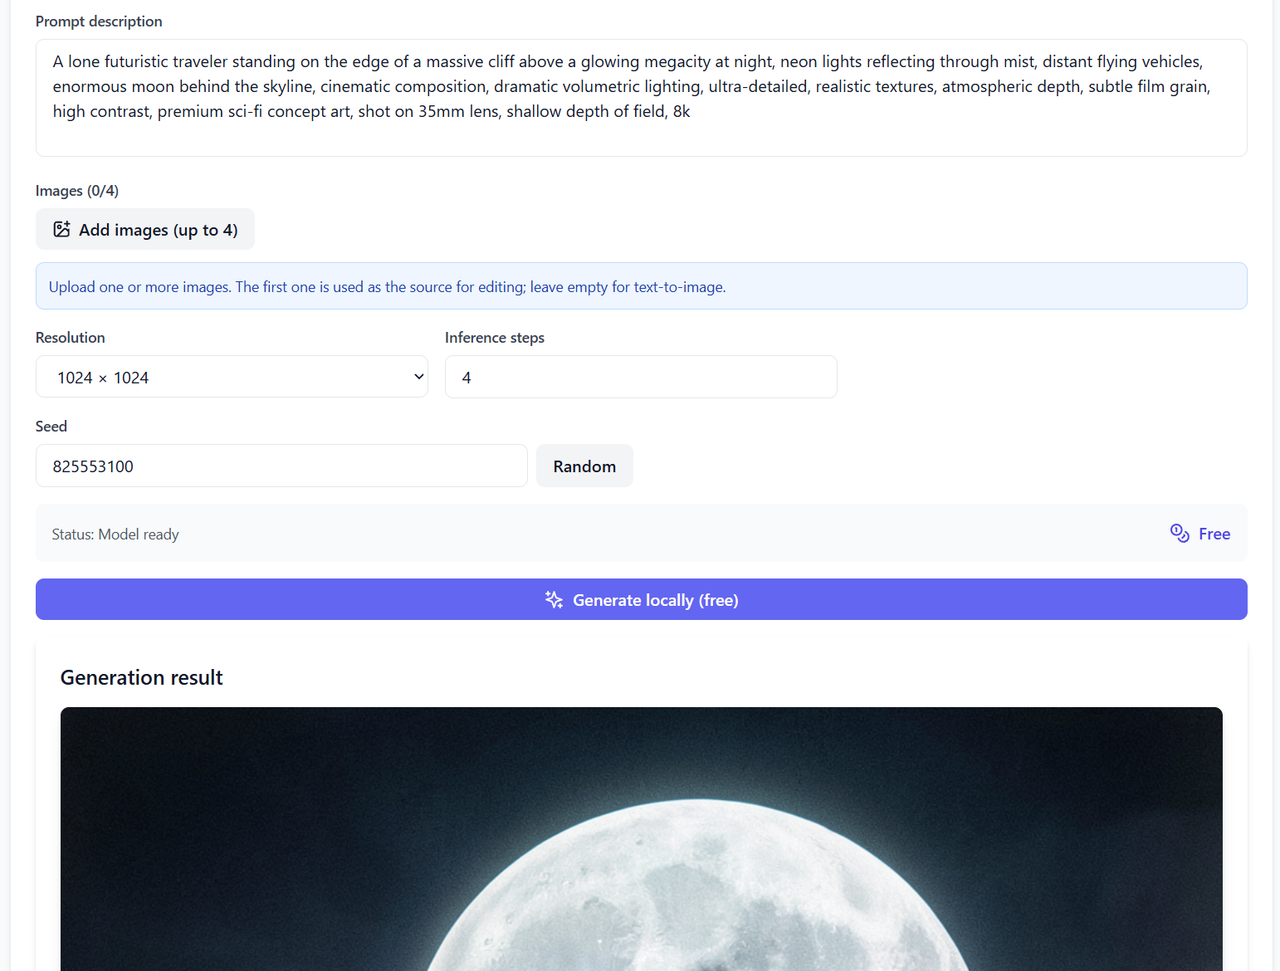Screen dimensions: 1280x971
Task: Focus the Prompt description text area
Action: click(x=641, y=98)
